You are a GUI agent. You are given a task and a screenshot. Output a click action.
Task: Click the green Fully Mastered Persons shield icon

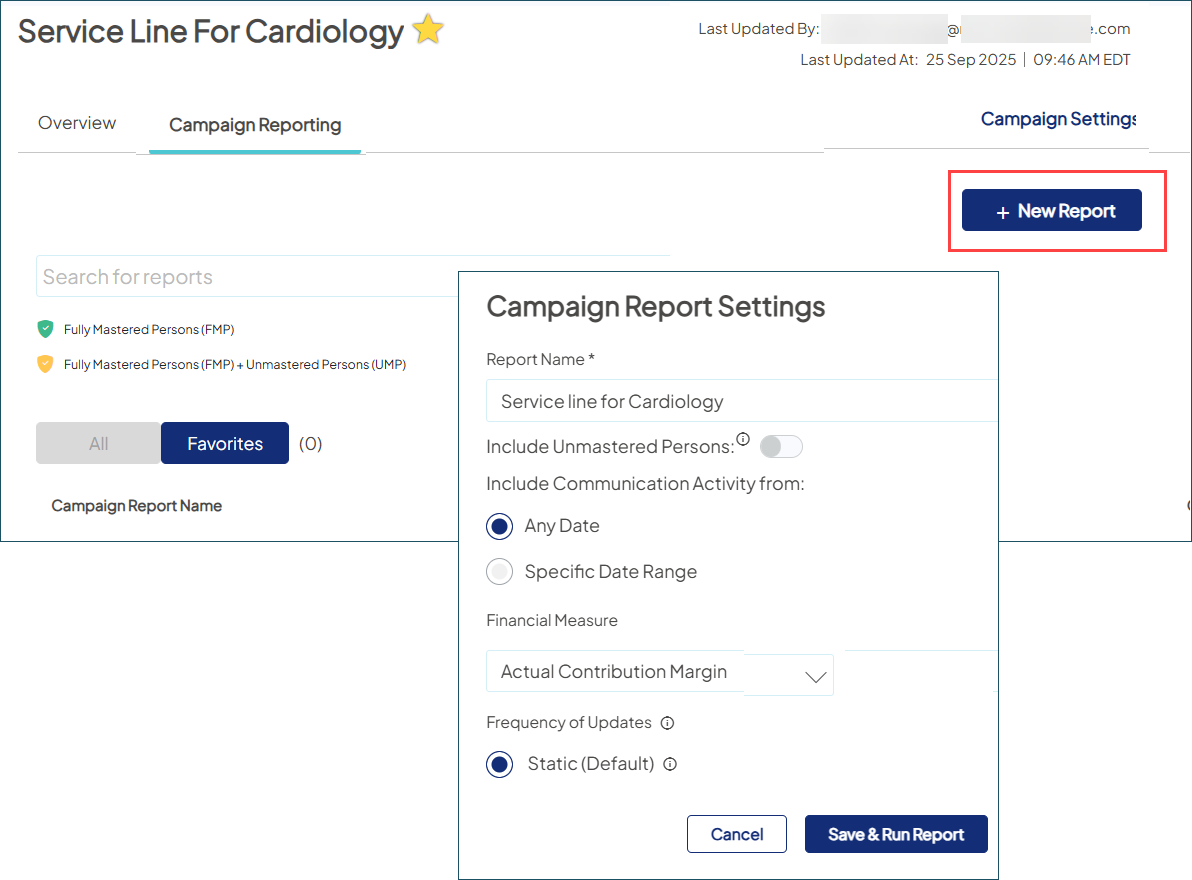[45, 328]
